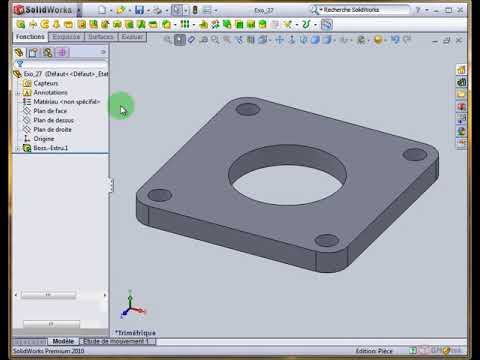The height and width of the screenshot is (360, 480).
Task: Open the dropdown arrow next to Save
Action: tap(148, 11)
